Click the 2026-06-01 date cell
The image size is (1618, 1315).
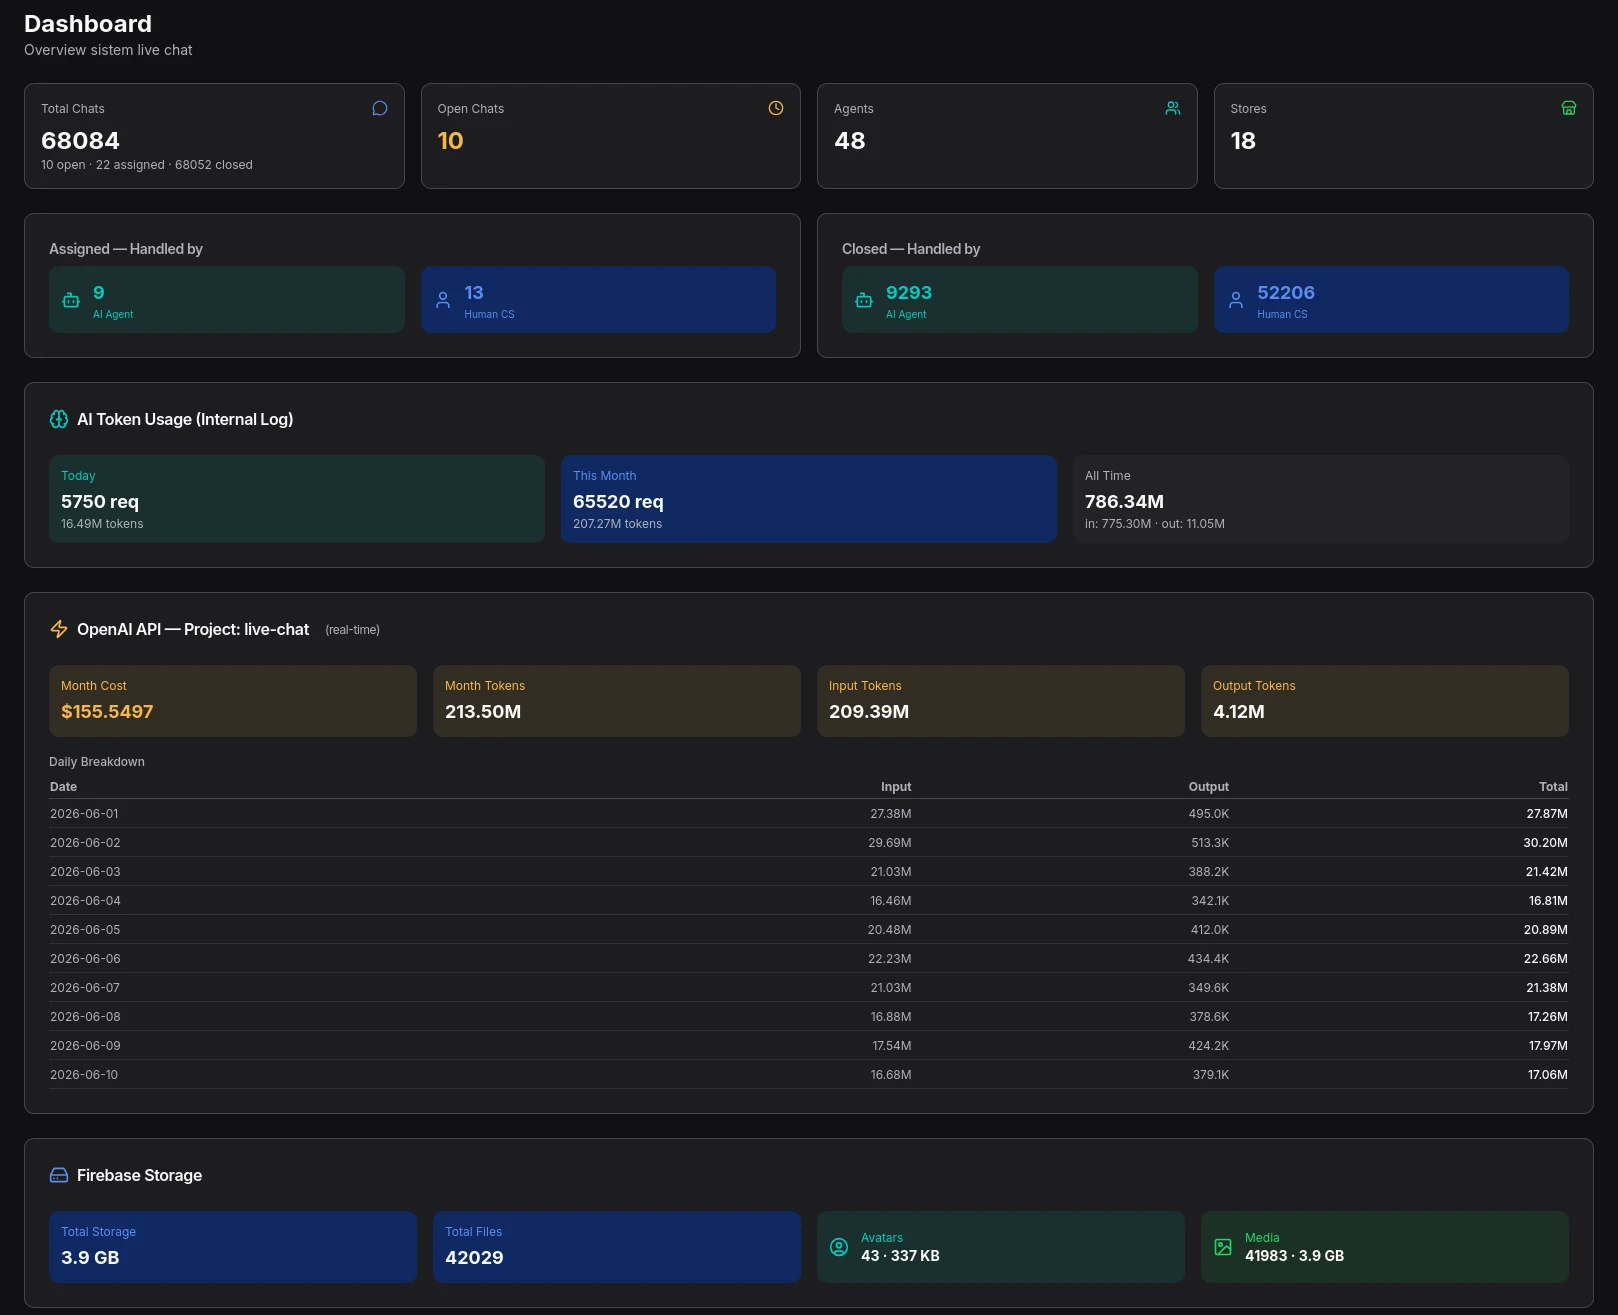84,814
